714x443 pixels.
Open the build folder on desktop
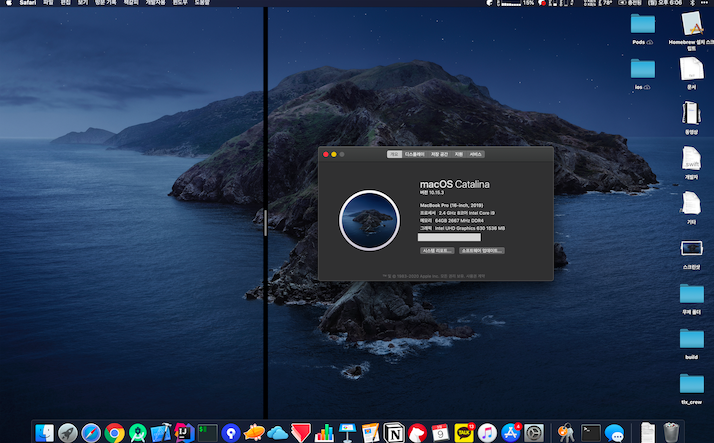pyautogui.click(x=691, y=338)
